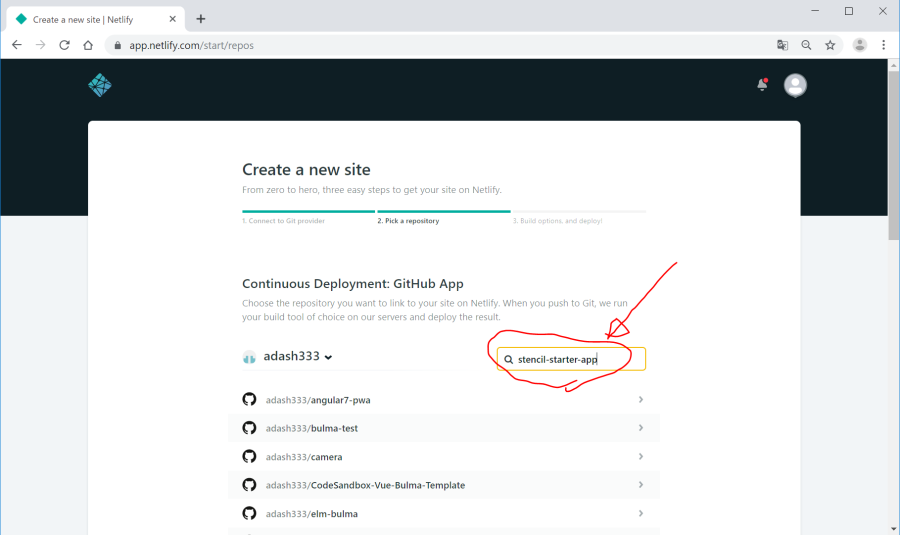This screenshot has width=900, height=535.
Task: Choose the adash333/CodeSandbox-Vue-Bulma-Template repository
Action: coord(365,485)
